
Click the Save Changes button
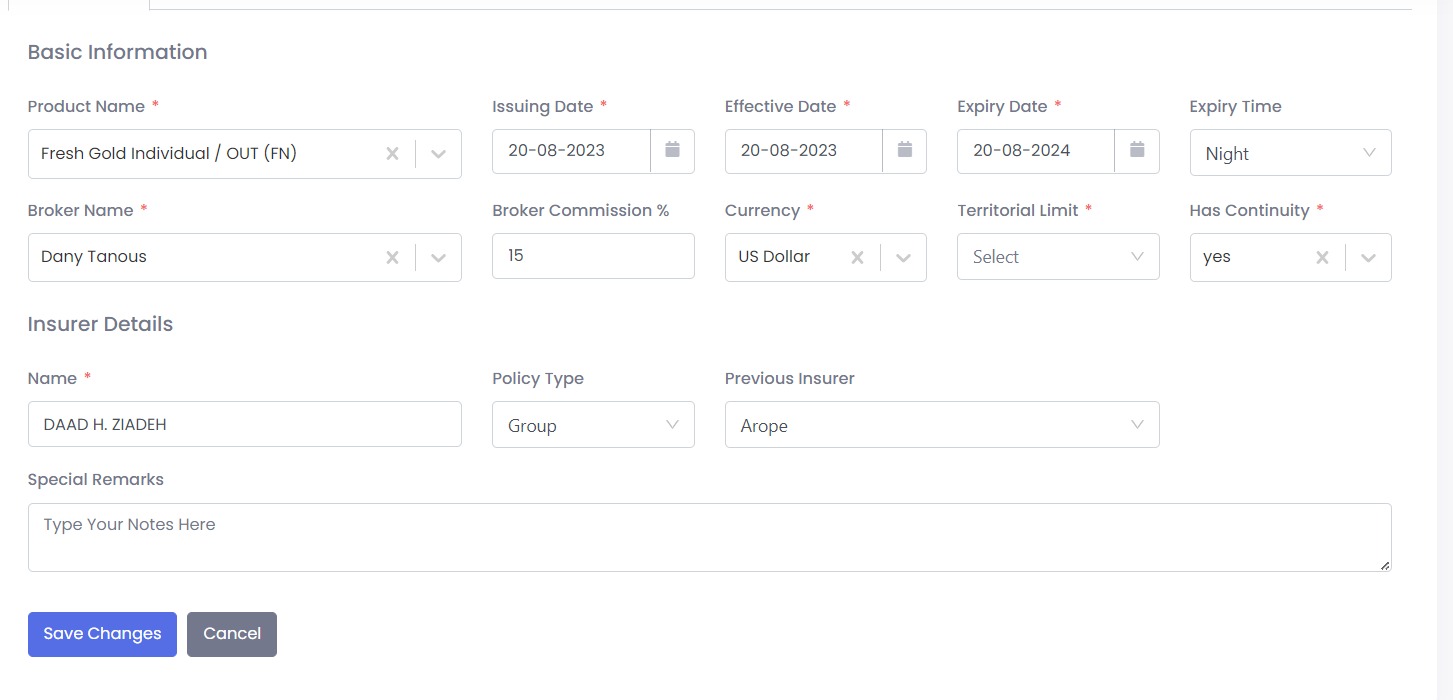point(102,634)
